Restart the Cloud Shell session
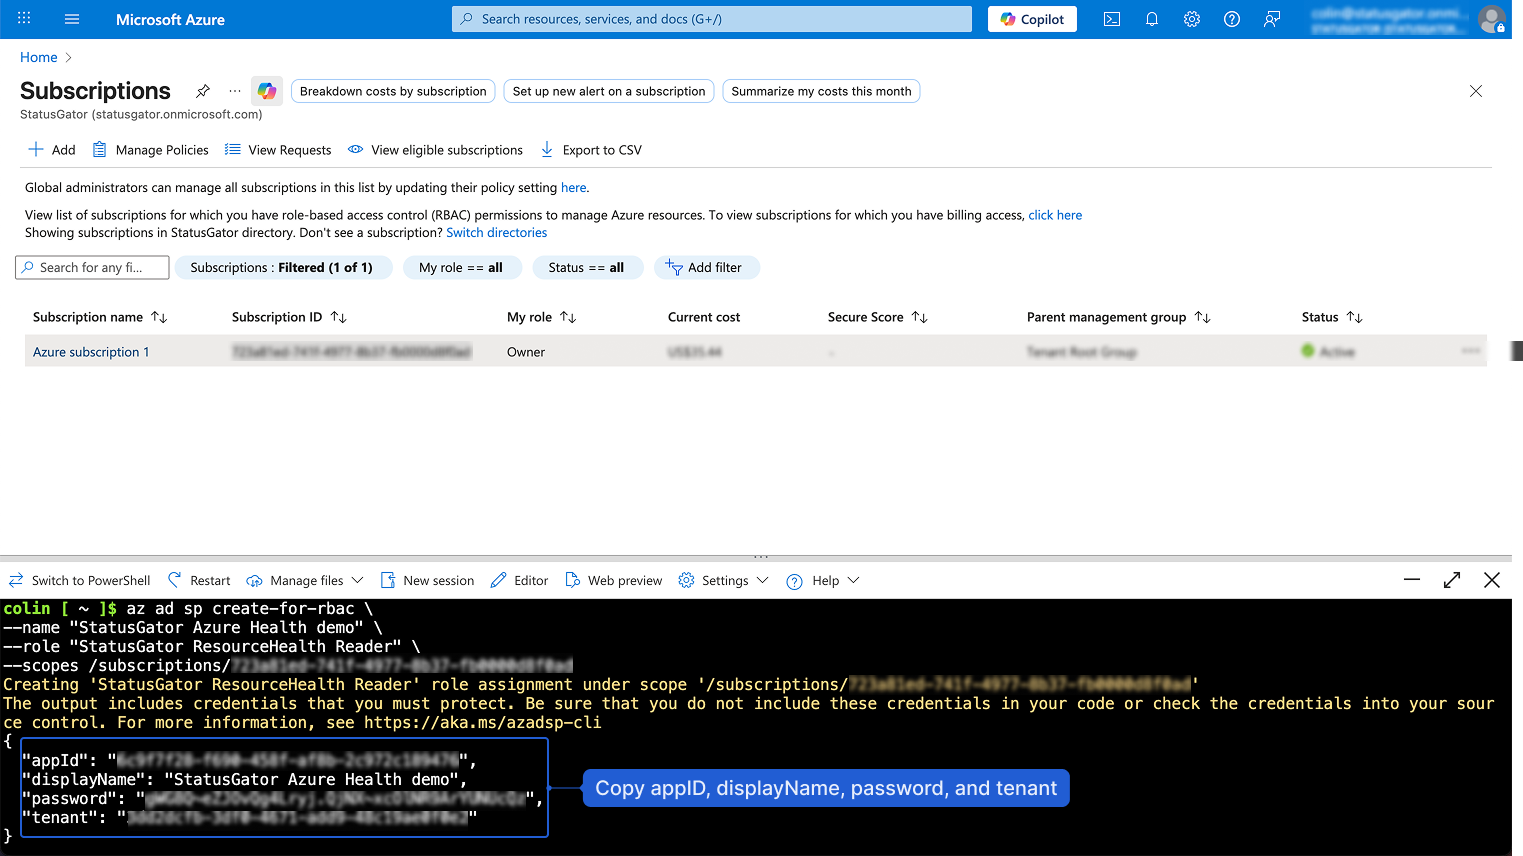The width and height of the screenshot is (1523, 856). [199, 581]
